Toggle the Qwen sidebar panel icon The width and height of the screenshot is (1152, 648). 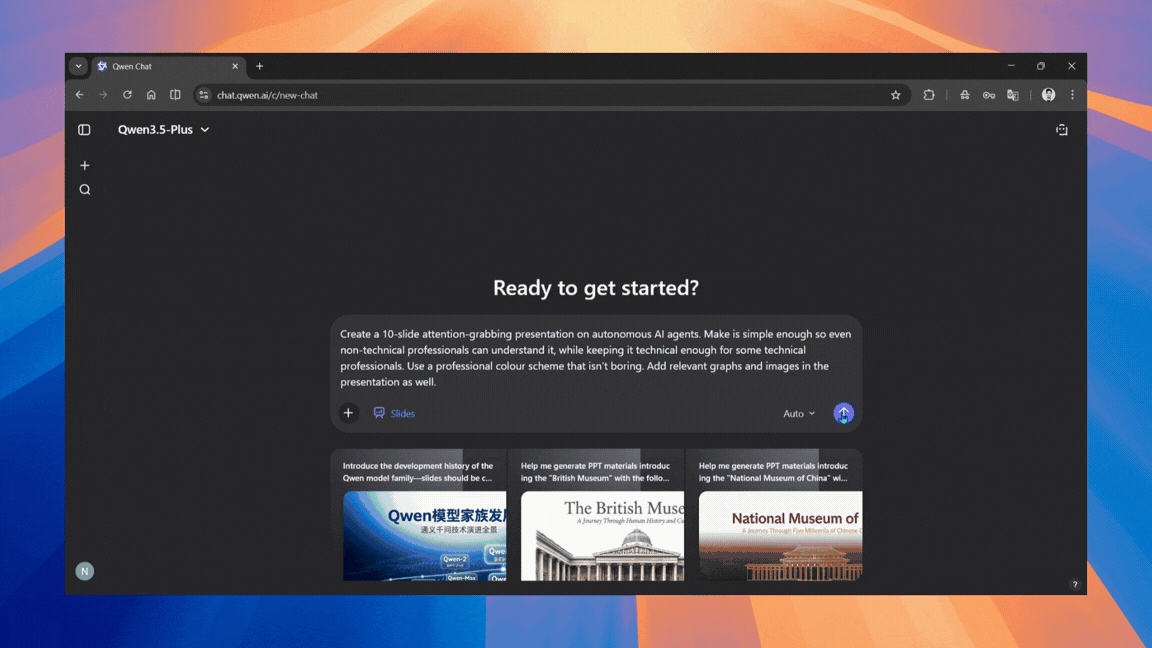click(x=84, y=130)
